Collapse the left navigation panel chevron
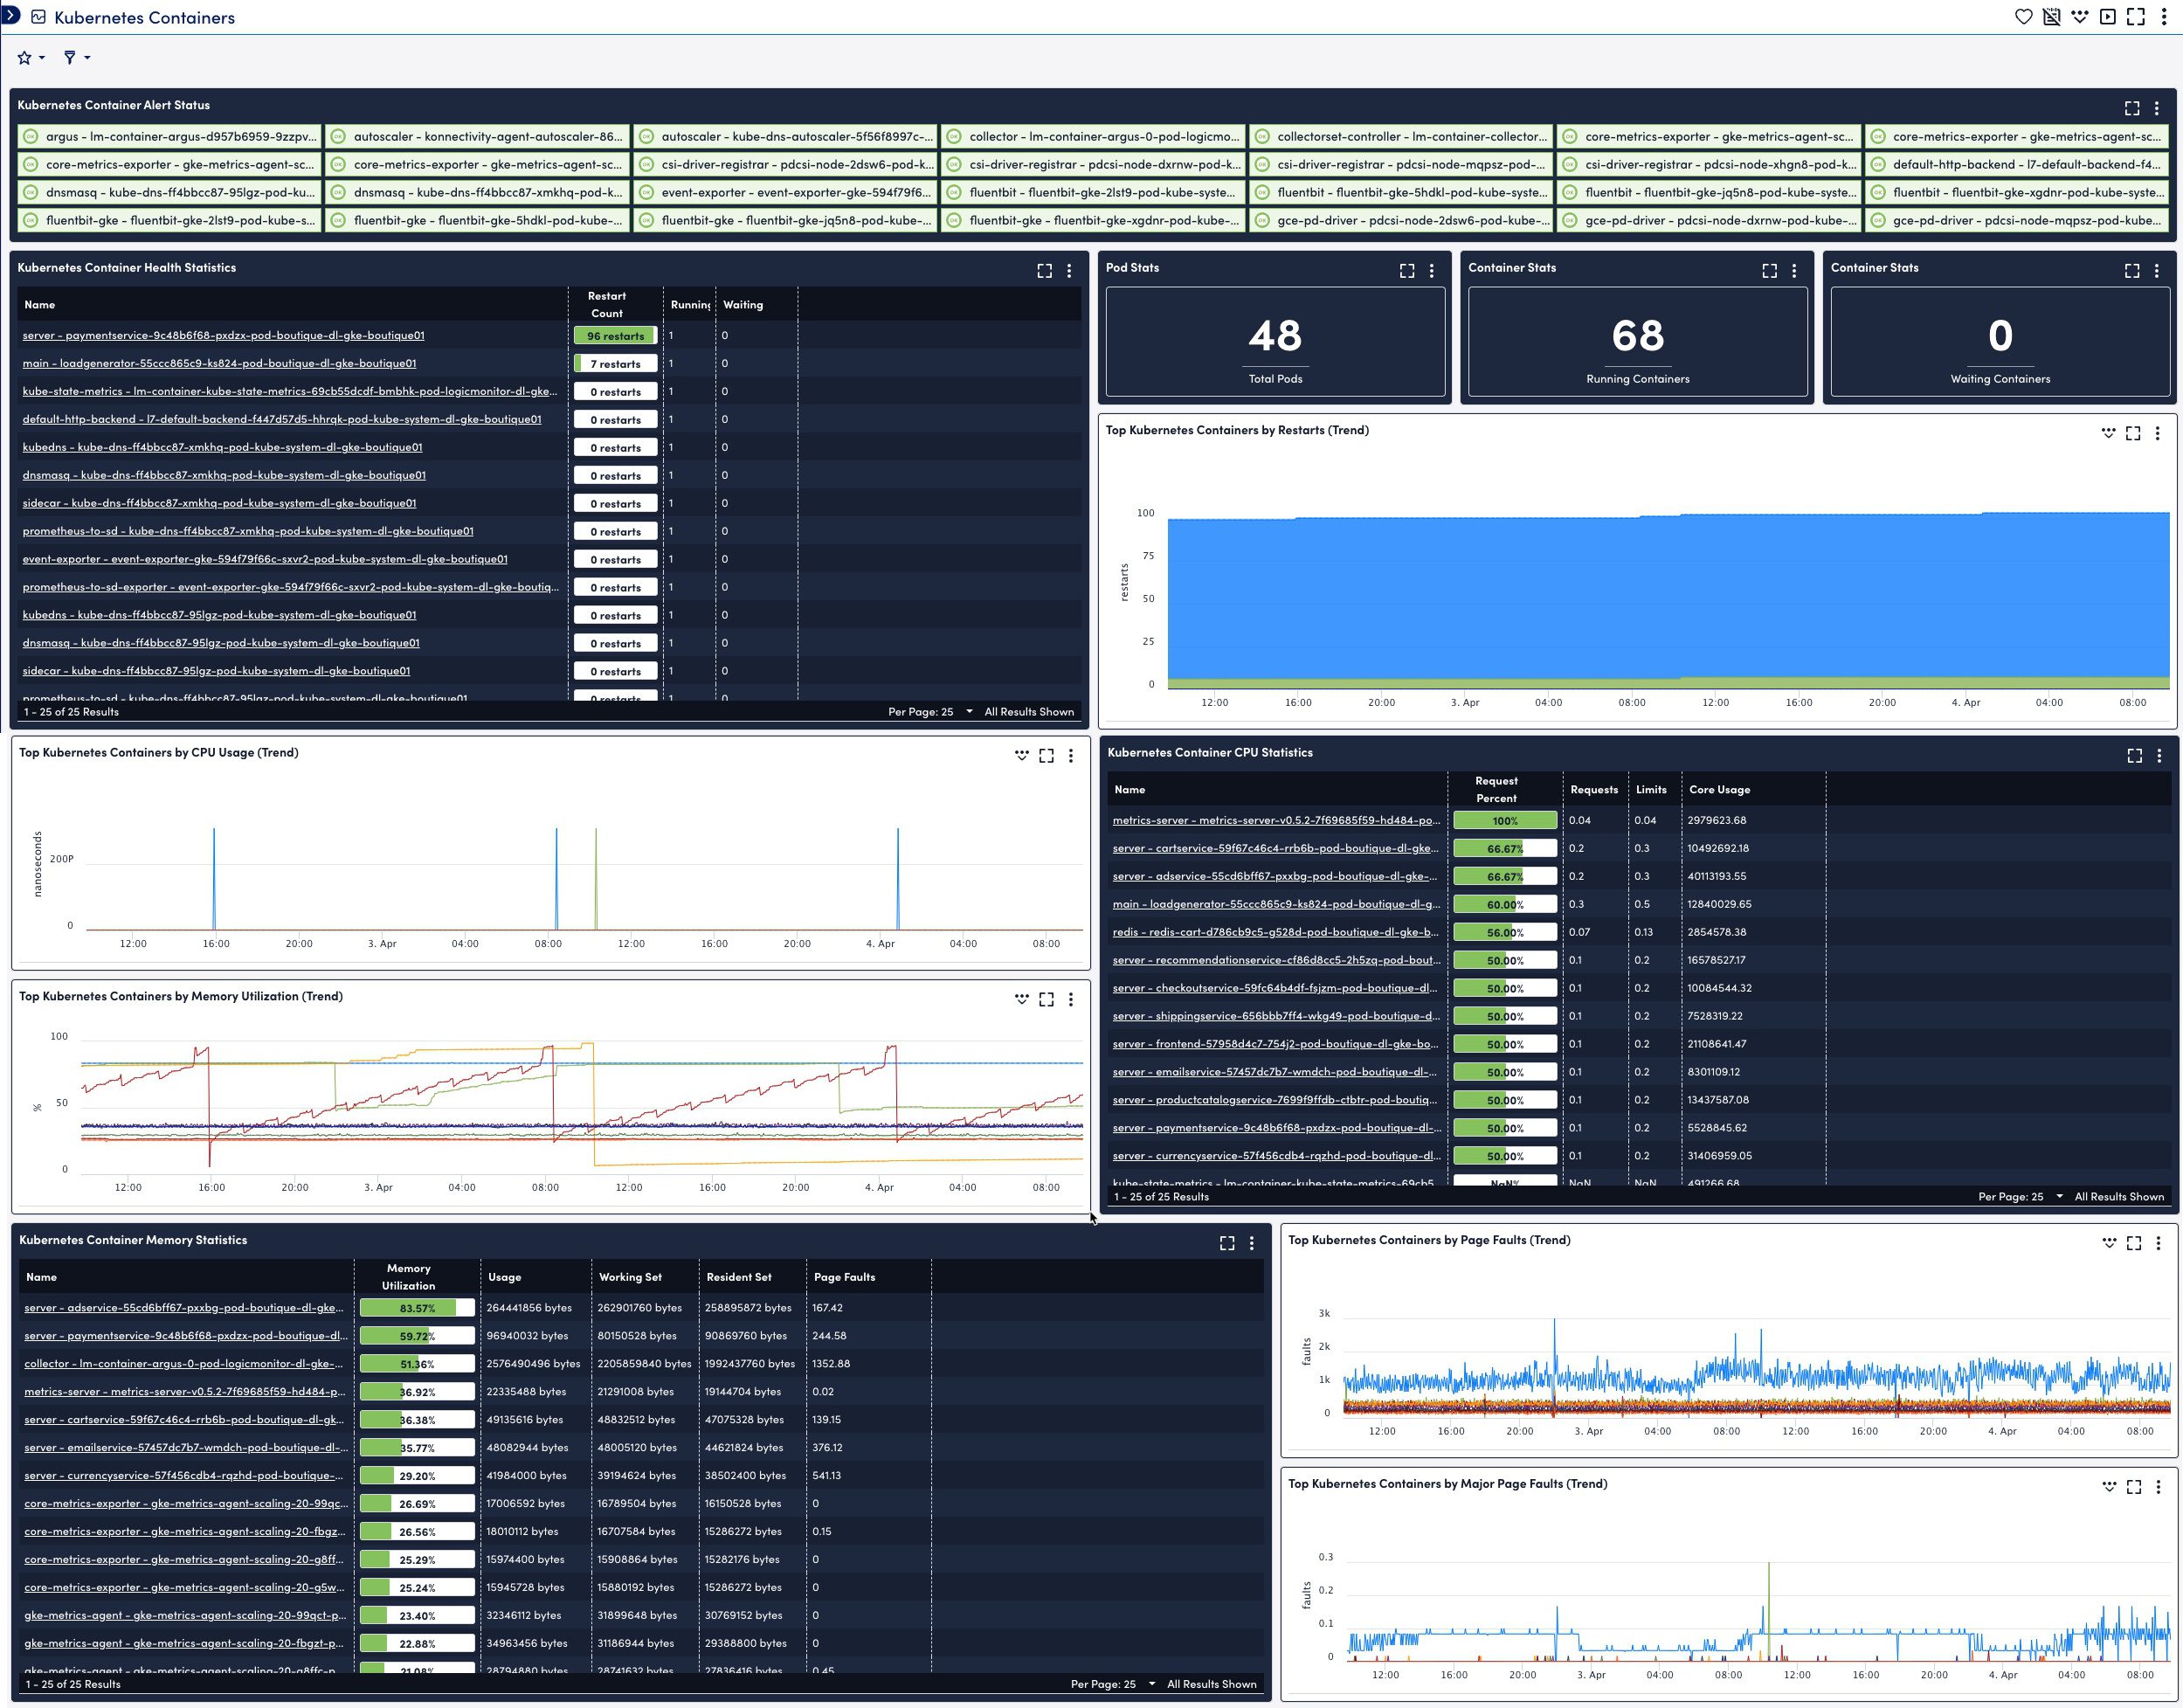The image size is (2183, 1708). click(x=10, y=17)
